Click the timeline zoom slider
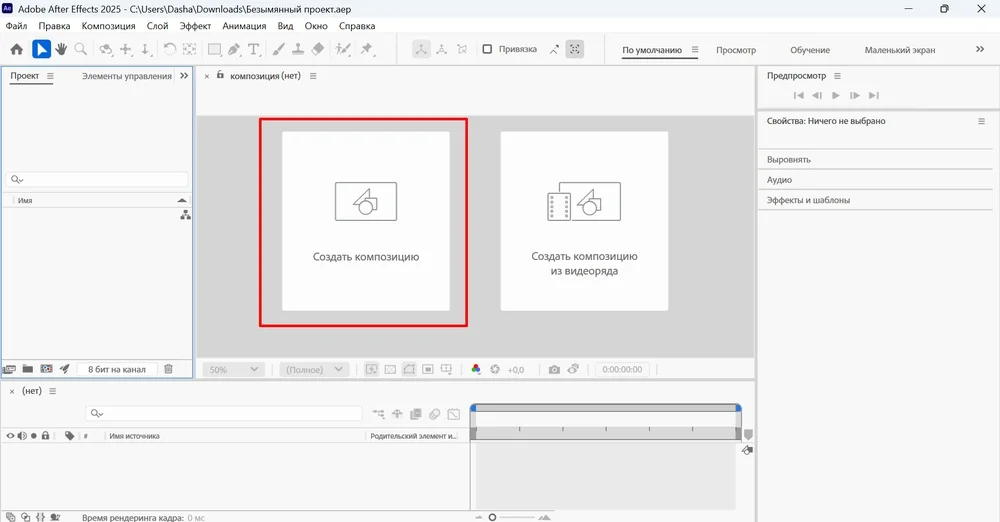1000x522 pixels. 492,517
